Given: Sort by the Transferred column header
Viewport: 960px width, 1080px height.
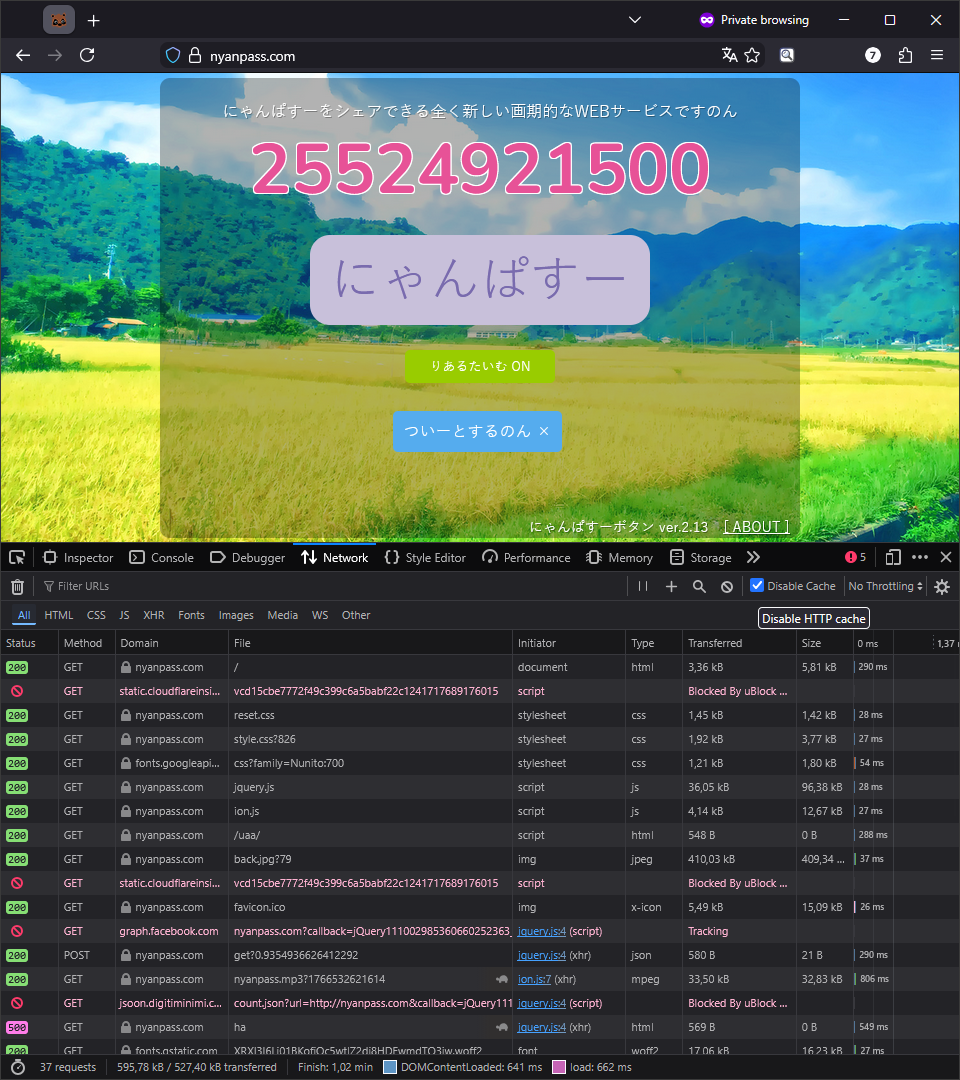Looking at the screenshot, I should coord(739,643).
